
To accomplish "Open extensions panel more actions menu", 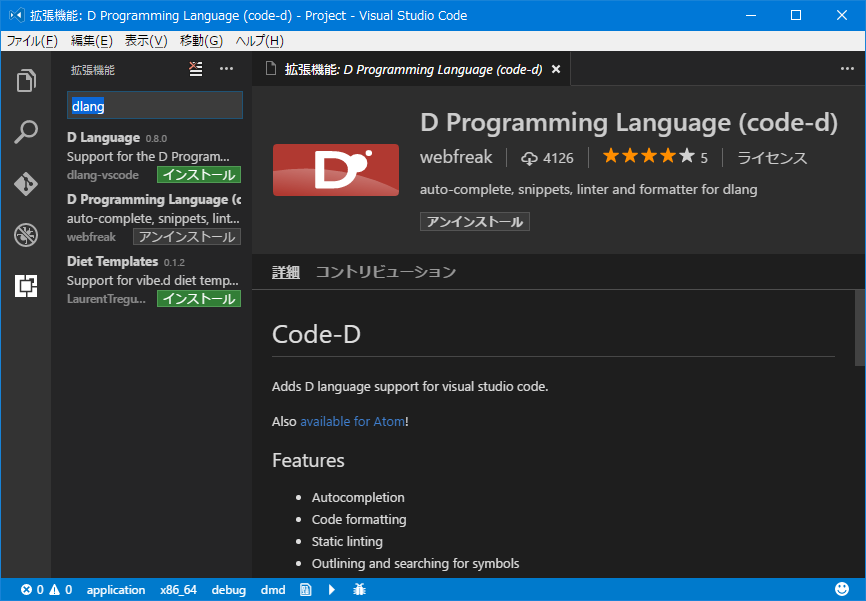I will [226, 69].
